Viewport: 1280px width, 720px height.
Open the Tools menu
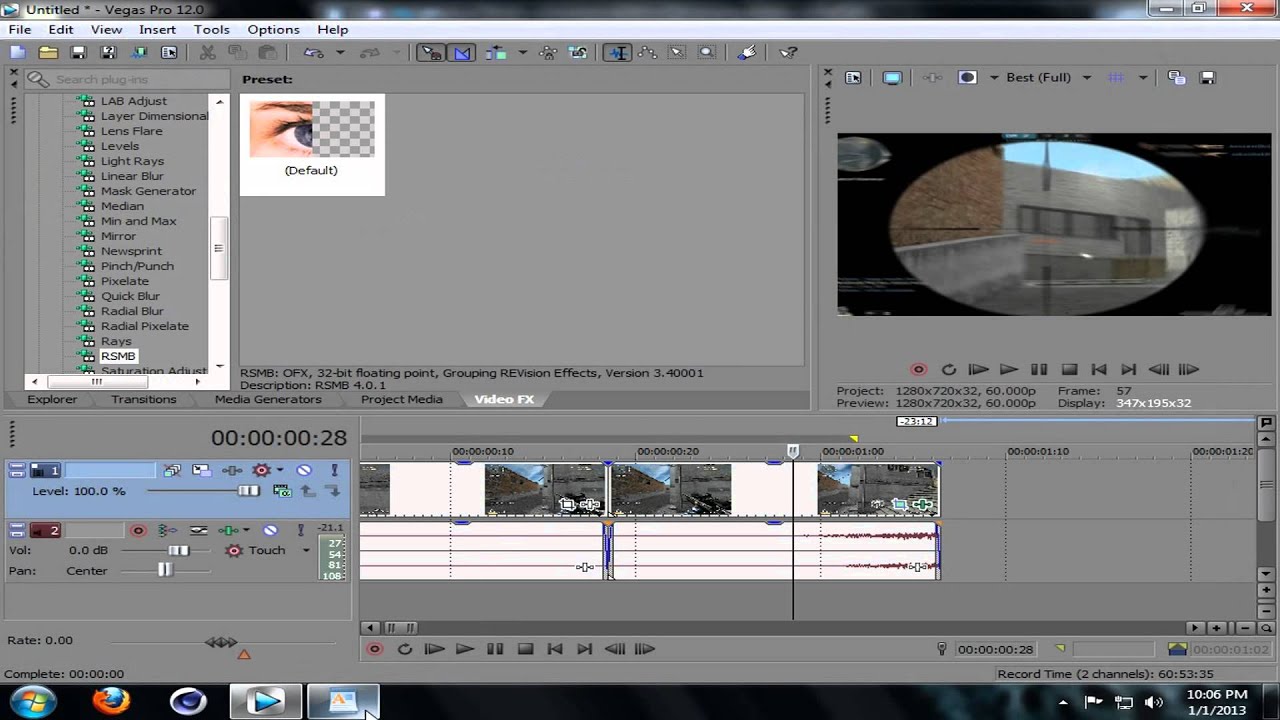point(211,29)
